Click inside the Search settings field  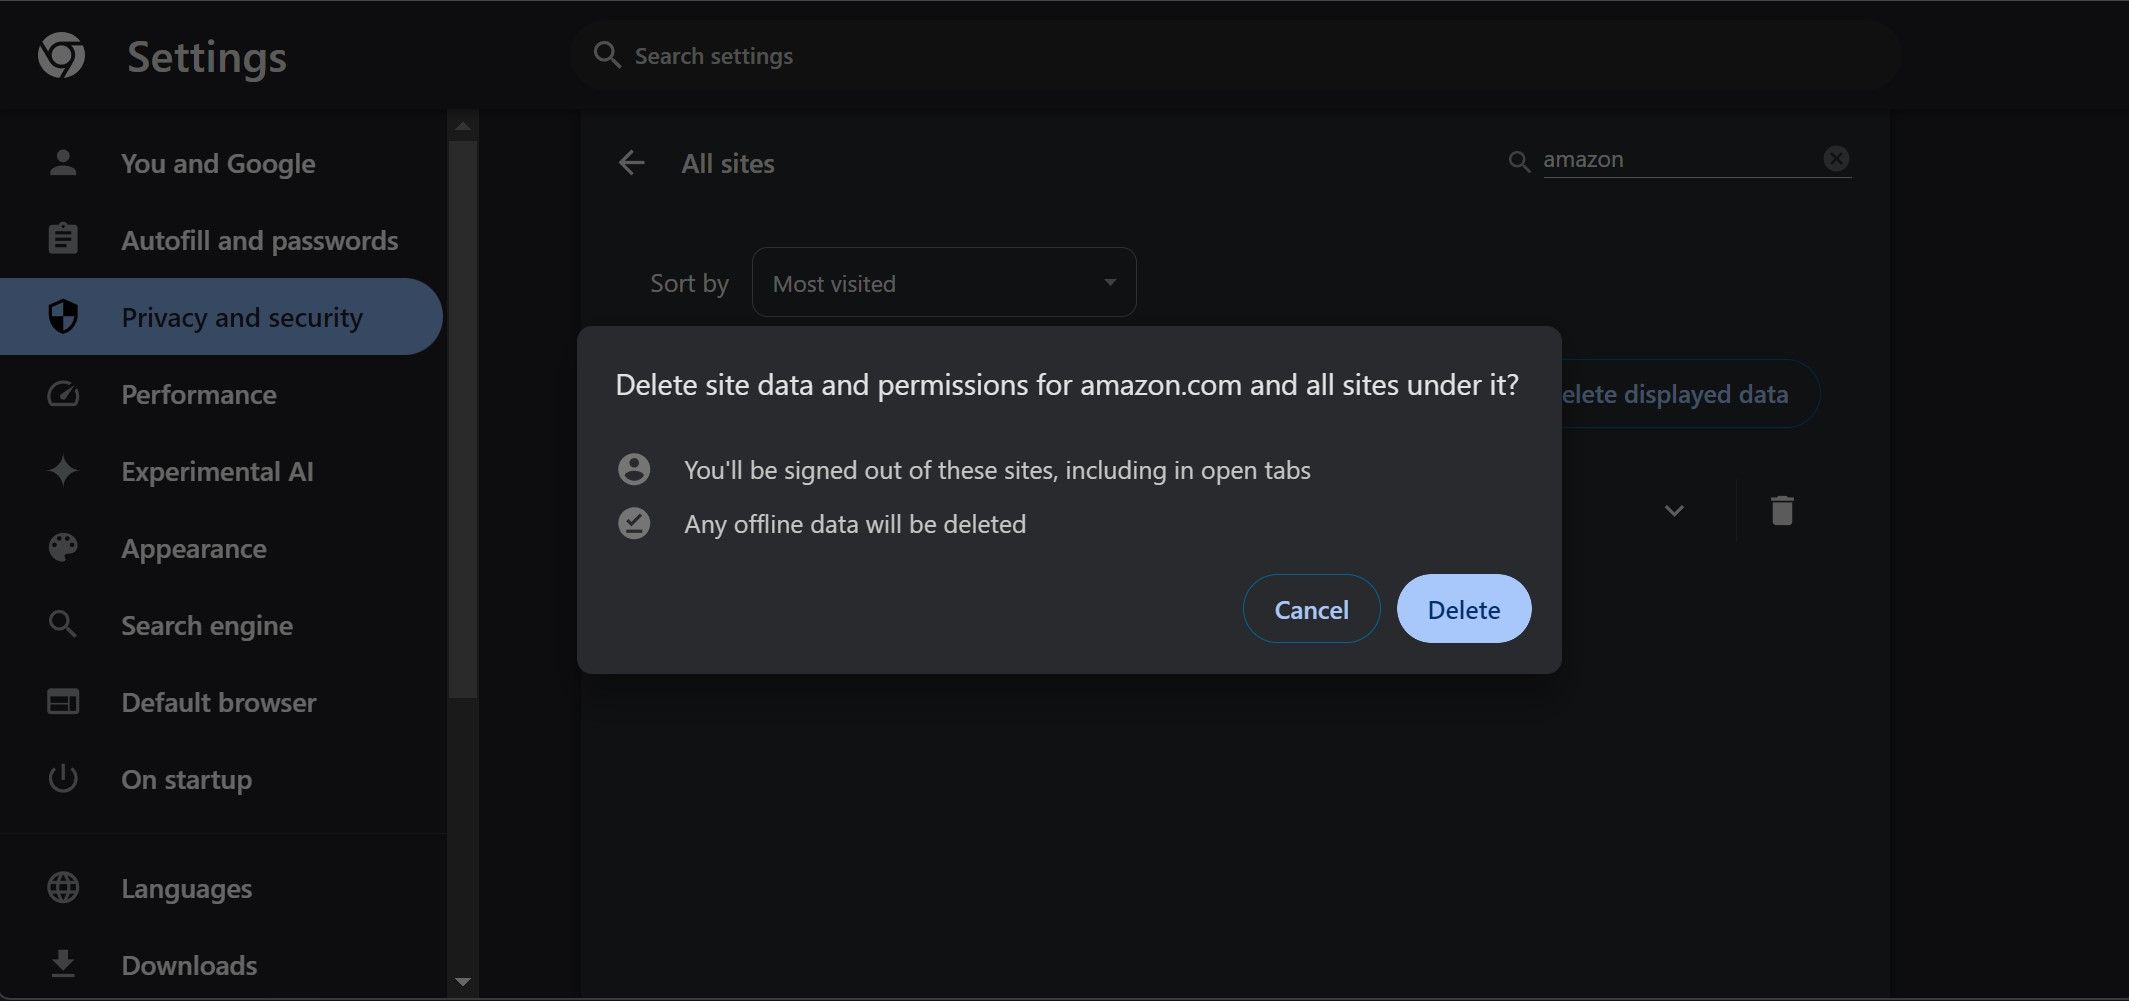pyautogui.click(x=1100, y=55)
